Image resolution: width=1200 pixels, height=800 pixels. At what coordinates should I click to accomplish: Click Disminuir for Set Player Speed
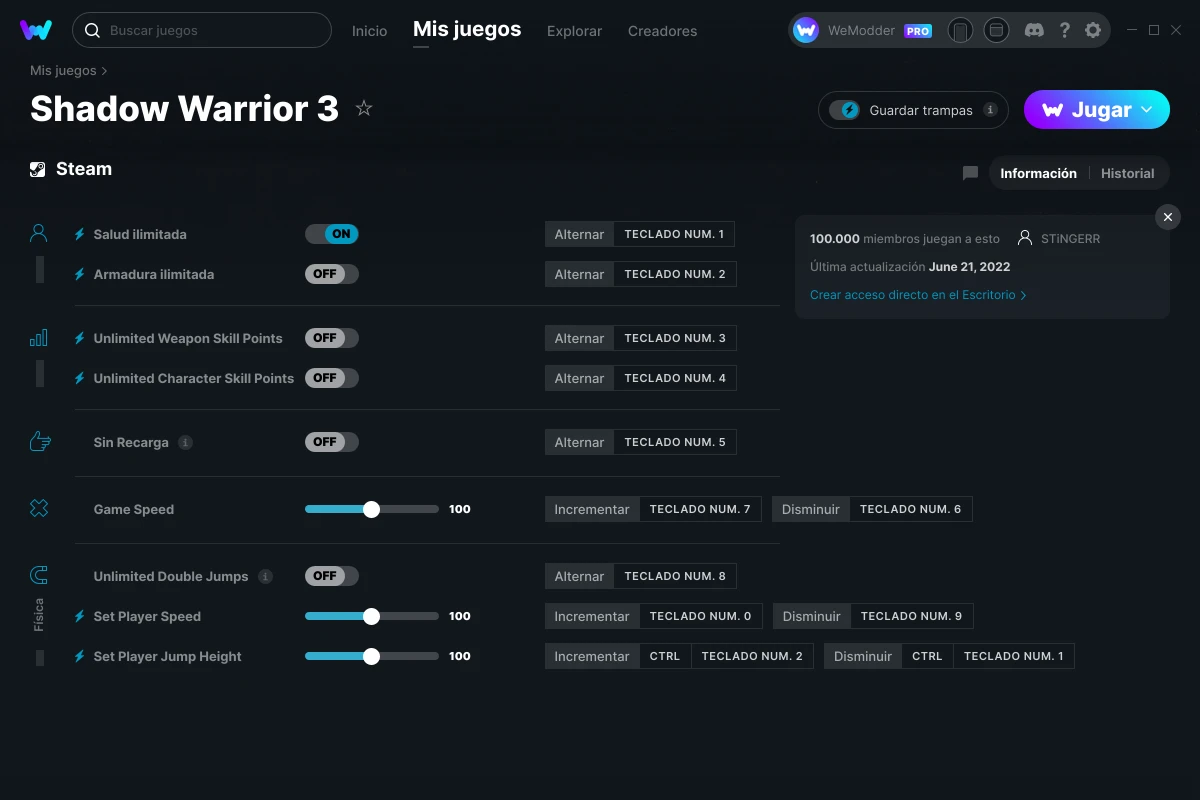pos(811,616)
